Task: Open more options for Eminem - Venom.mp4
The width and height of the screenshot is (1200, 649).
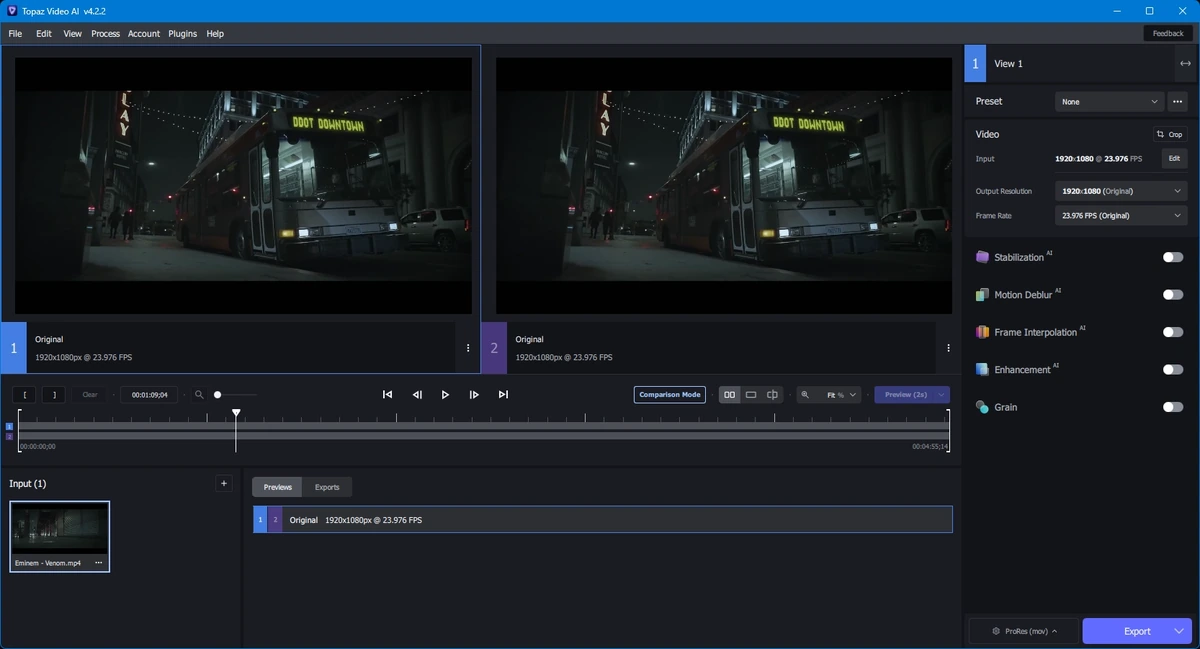Action: pyautogui.click(x=99, y=563)
